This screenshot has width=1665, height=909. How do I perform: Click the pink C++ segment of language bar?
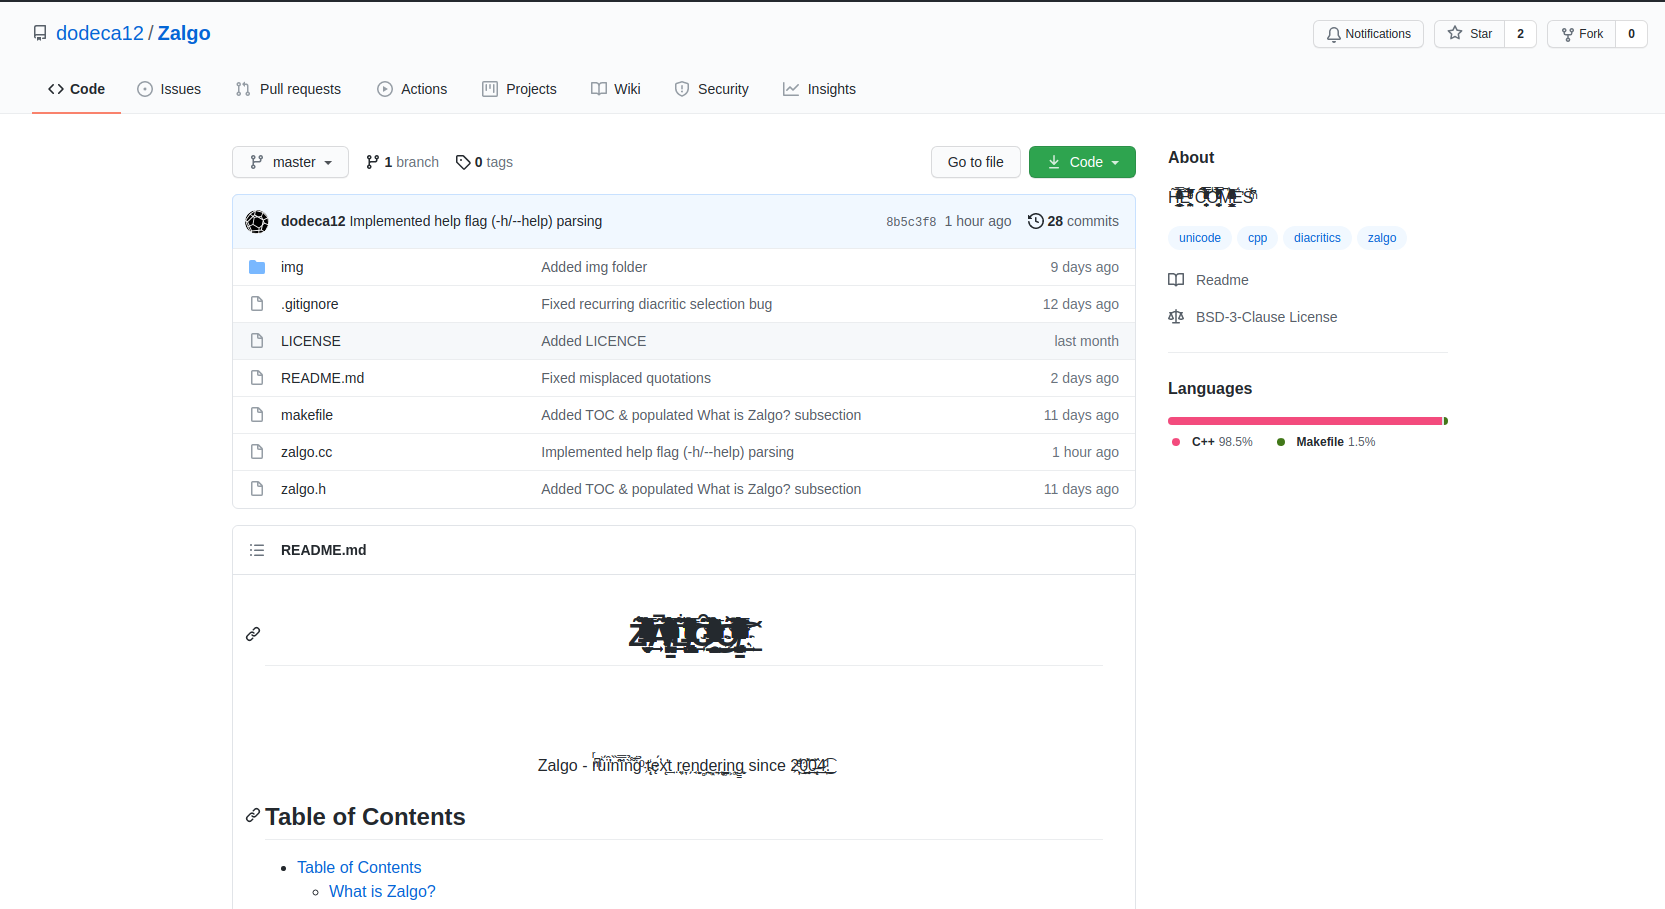point(1305,421)
